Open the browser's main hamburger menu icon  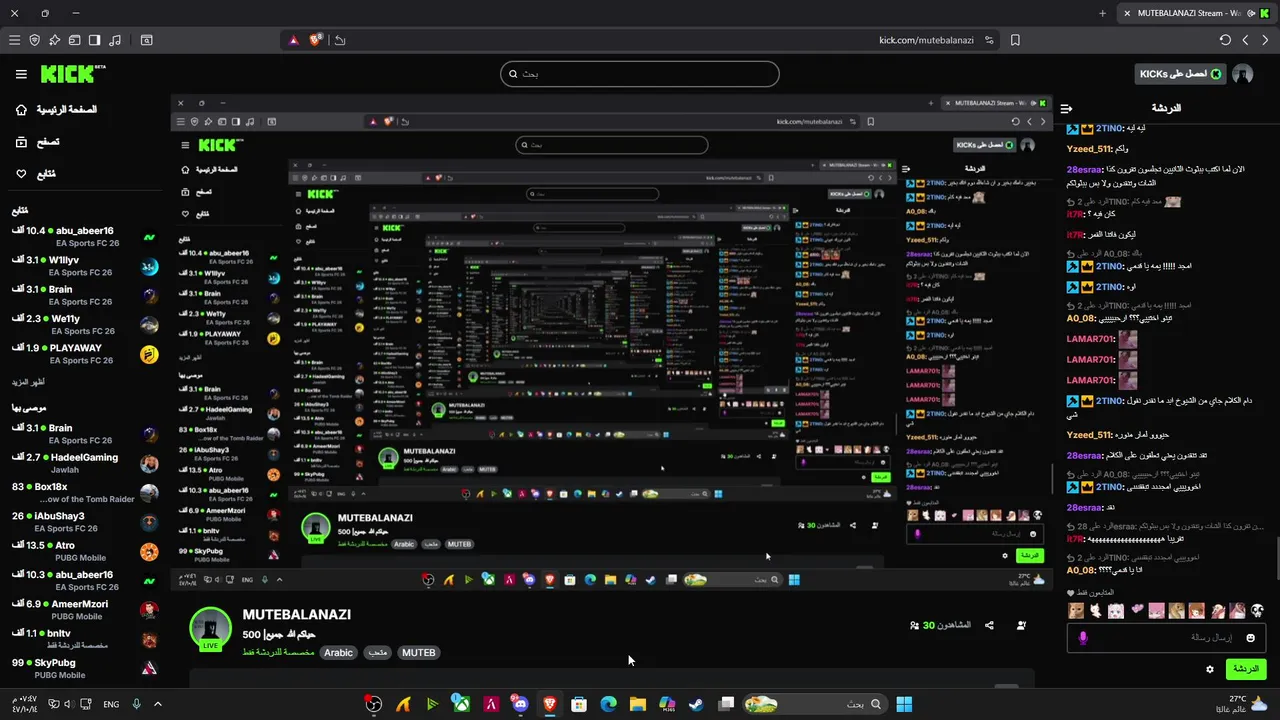[x=14, y=40]
